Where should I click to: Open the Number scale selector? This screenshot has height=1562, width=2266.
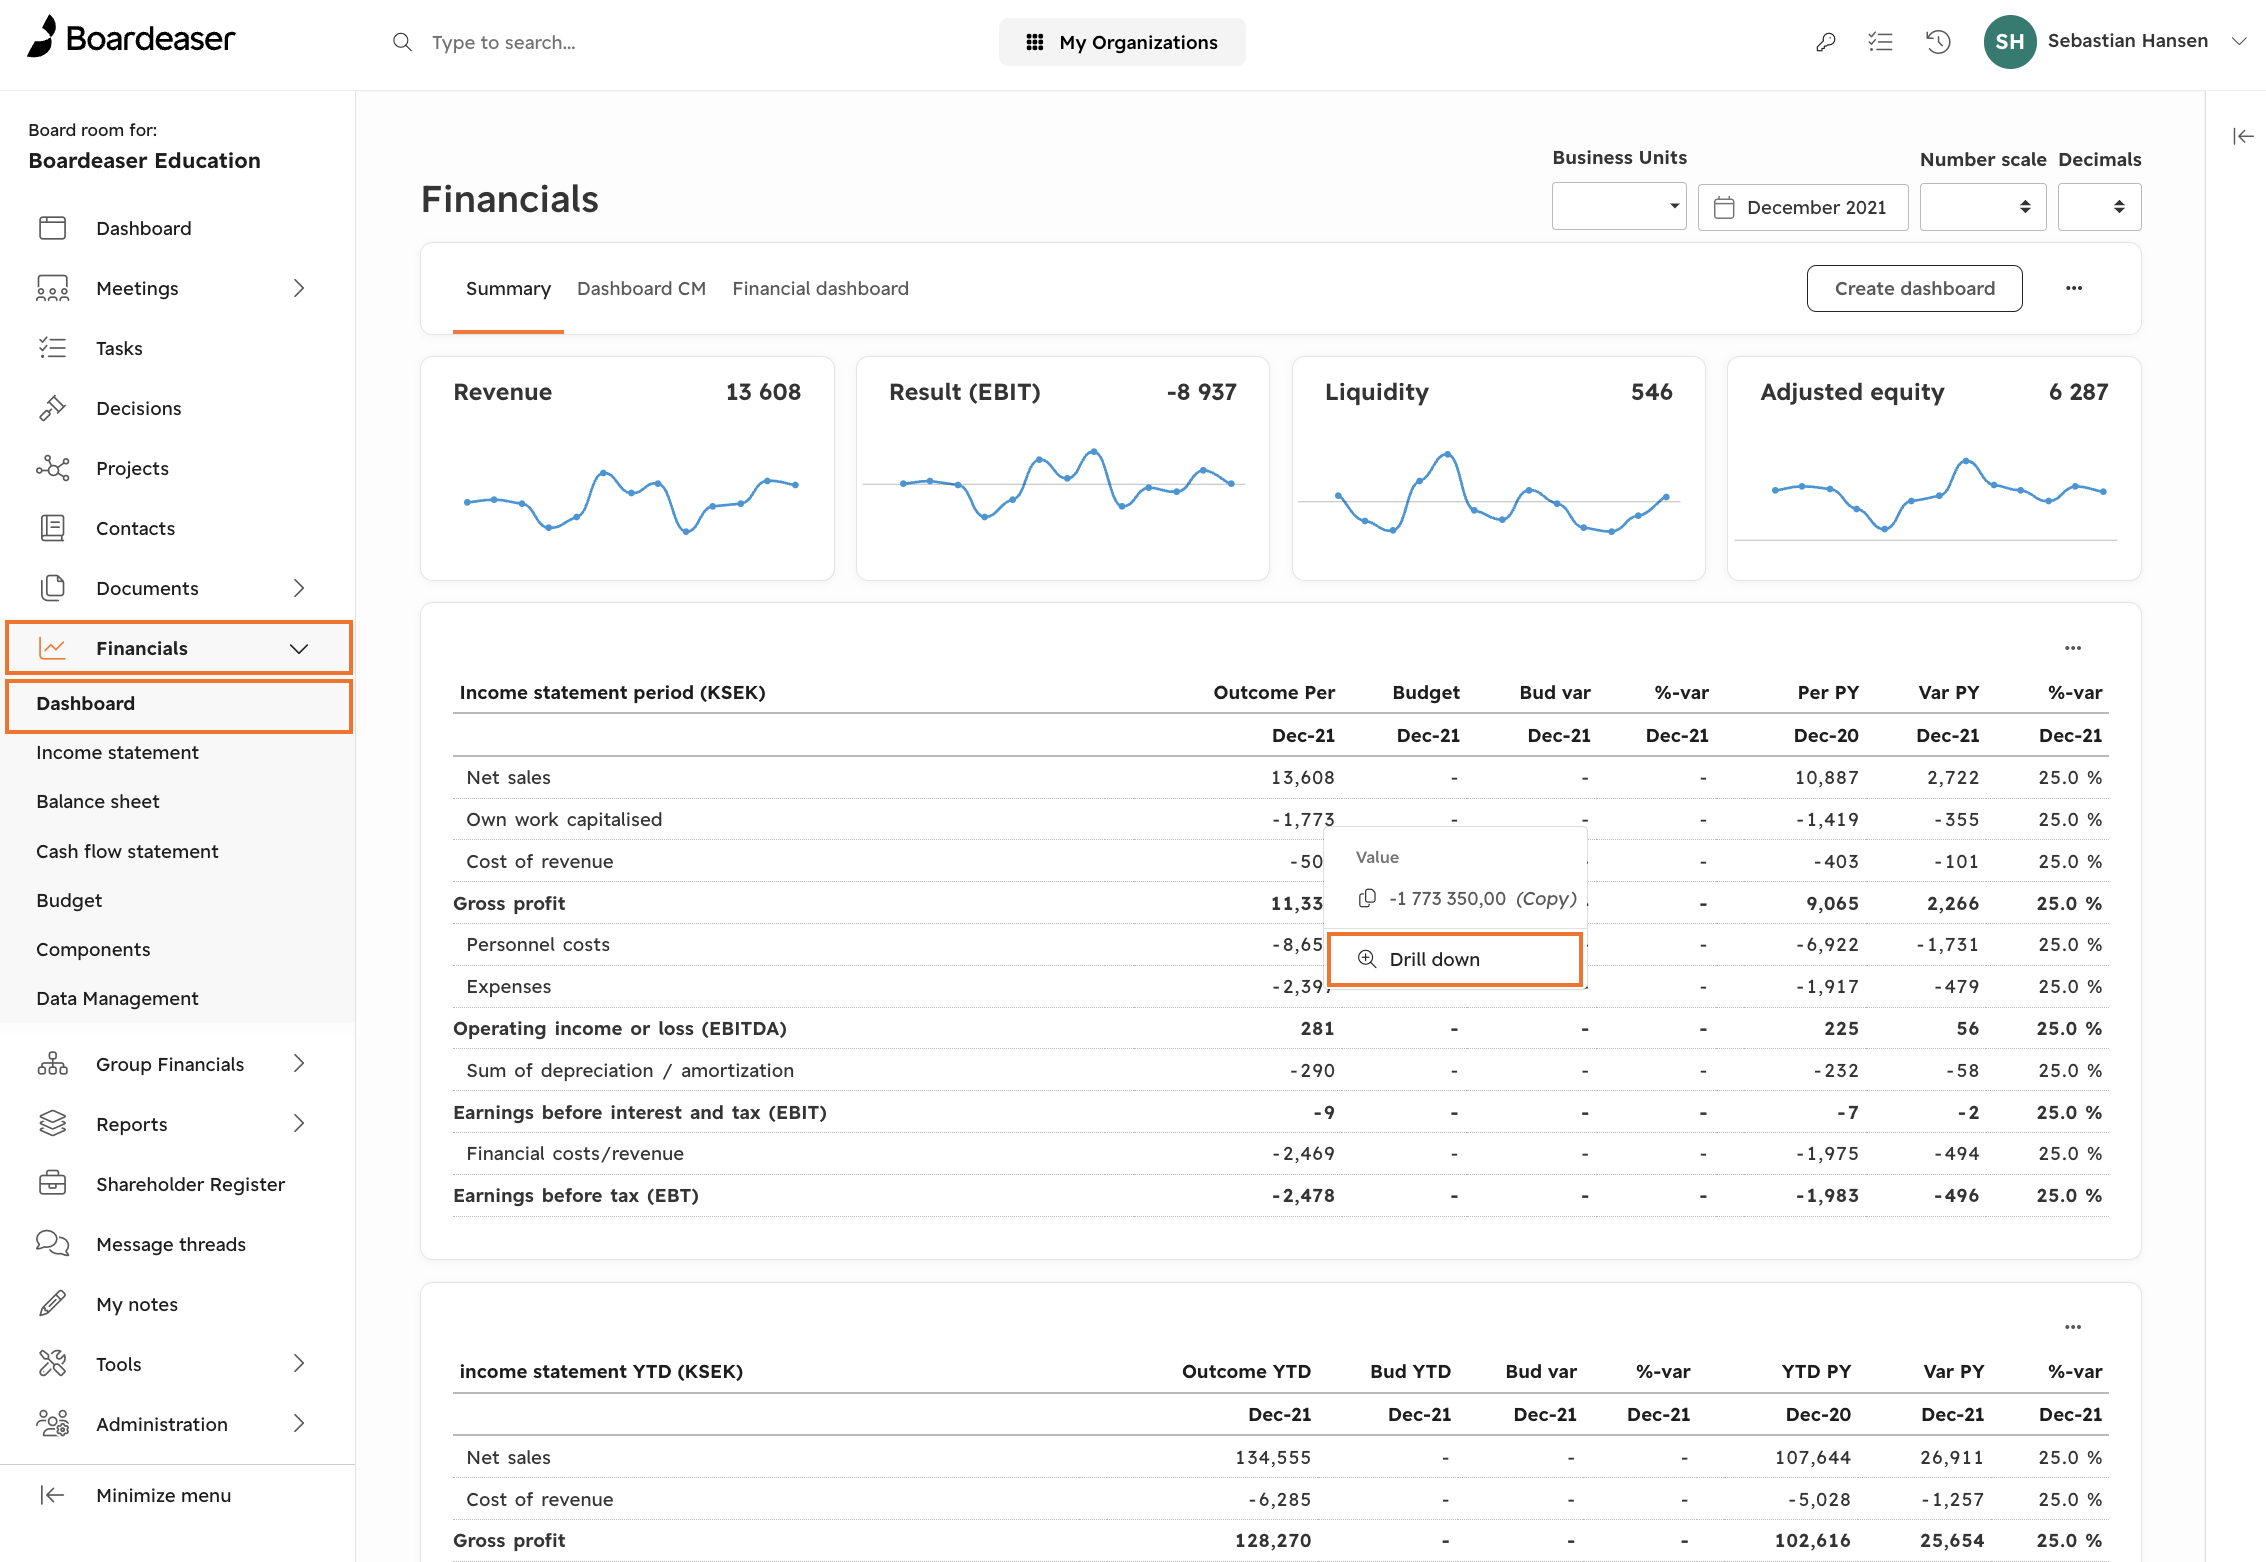coord(1983,207)
